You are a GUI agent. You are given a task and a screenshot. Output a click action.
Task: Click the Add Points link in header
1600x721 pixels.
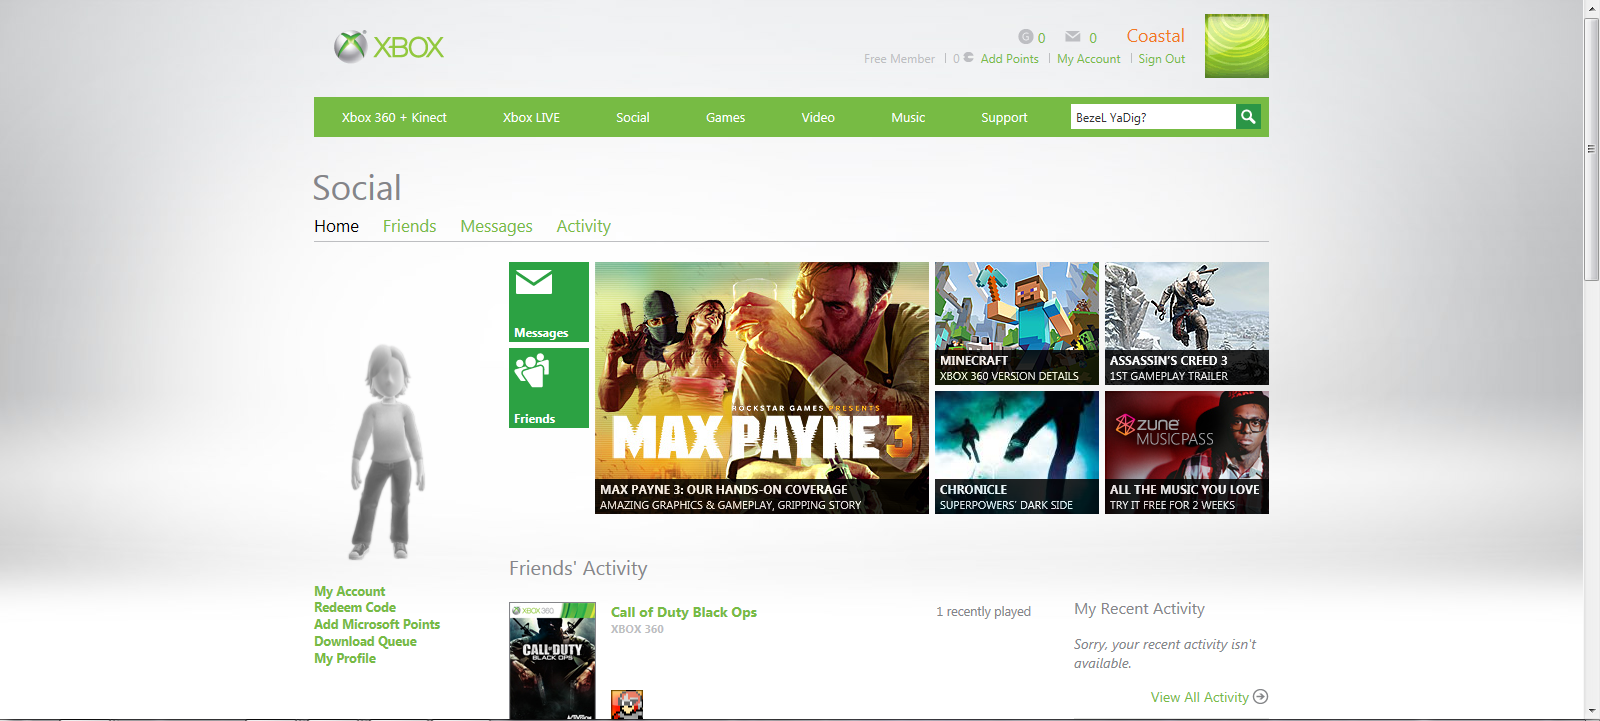(x=1009, y=59)
